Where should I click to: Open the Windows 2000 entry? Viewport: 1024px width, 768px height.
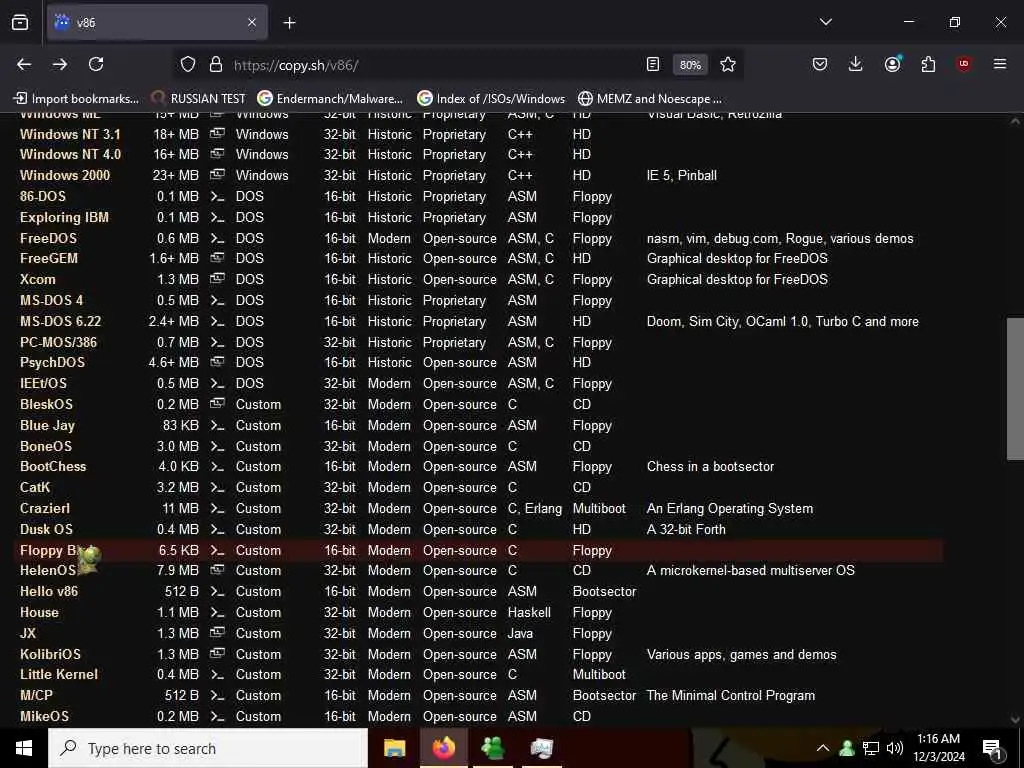[x=65, y=176]
